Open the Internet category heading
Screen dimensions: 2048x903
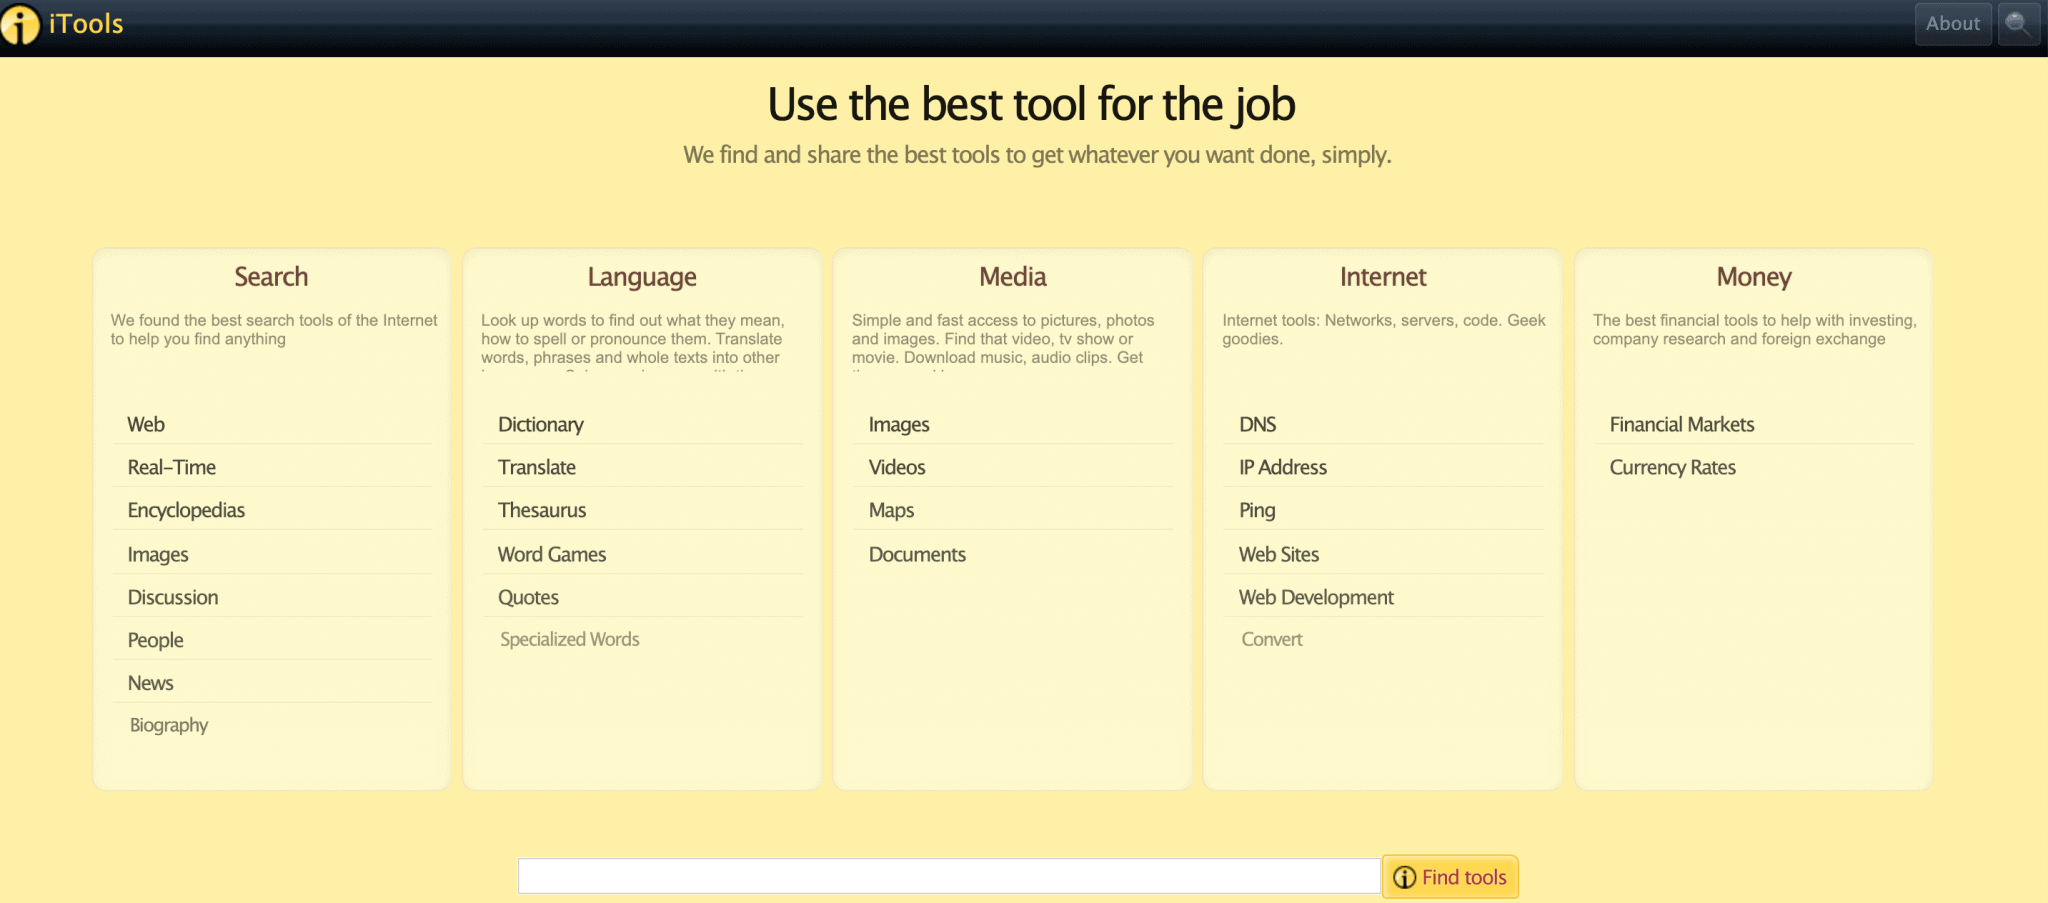(x=1383, y=277)
